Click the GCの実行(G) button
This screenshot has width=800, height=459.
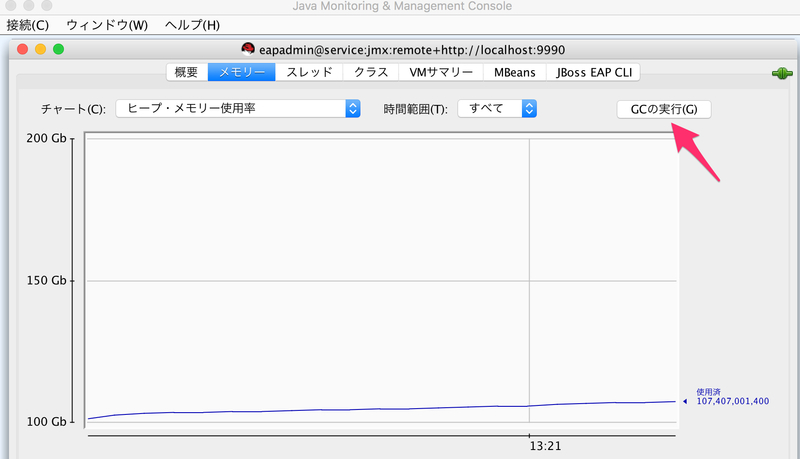(x=664, y=109)
